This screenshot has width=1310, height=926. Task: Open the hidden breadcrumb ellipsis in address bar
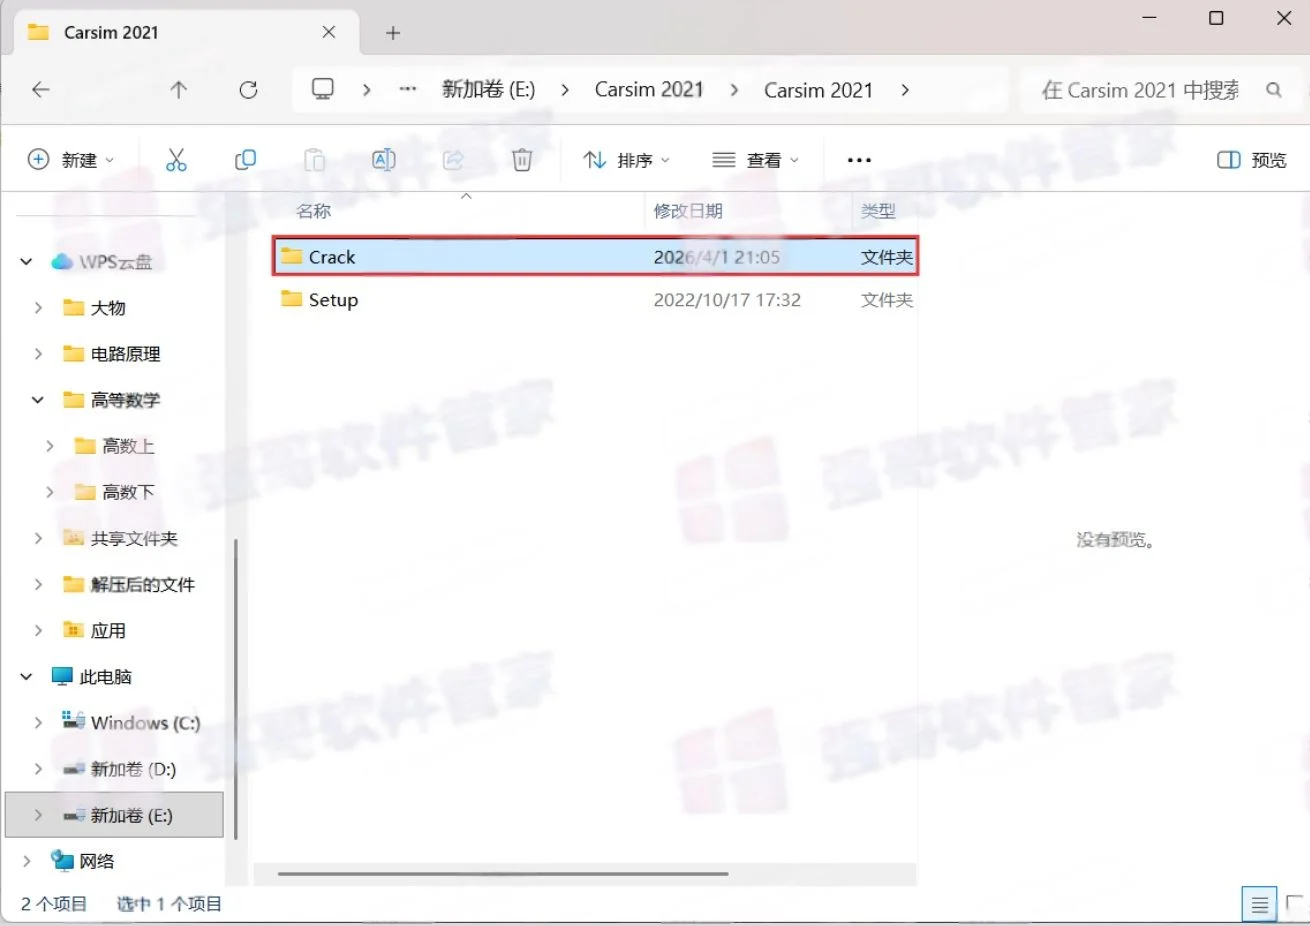coord(408,89)
